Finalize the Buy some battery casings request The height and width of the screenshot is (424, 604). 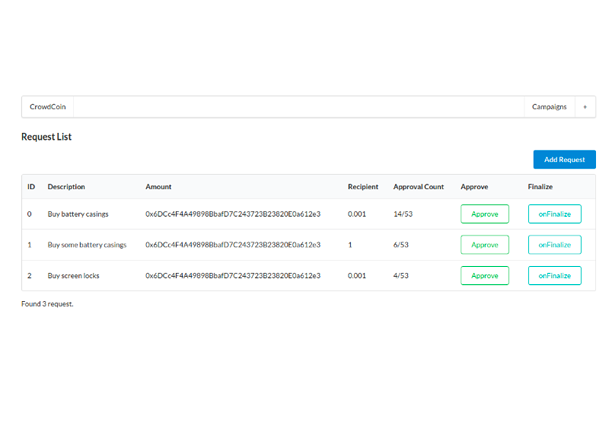[554, 245]
